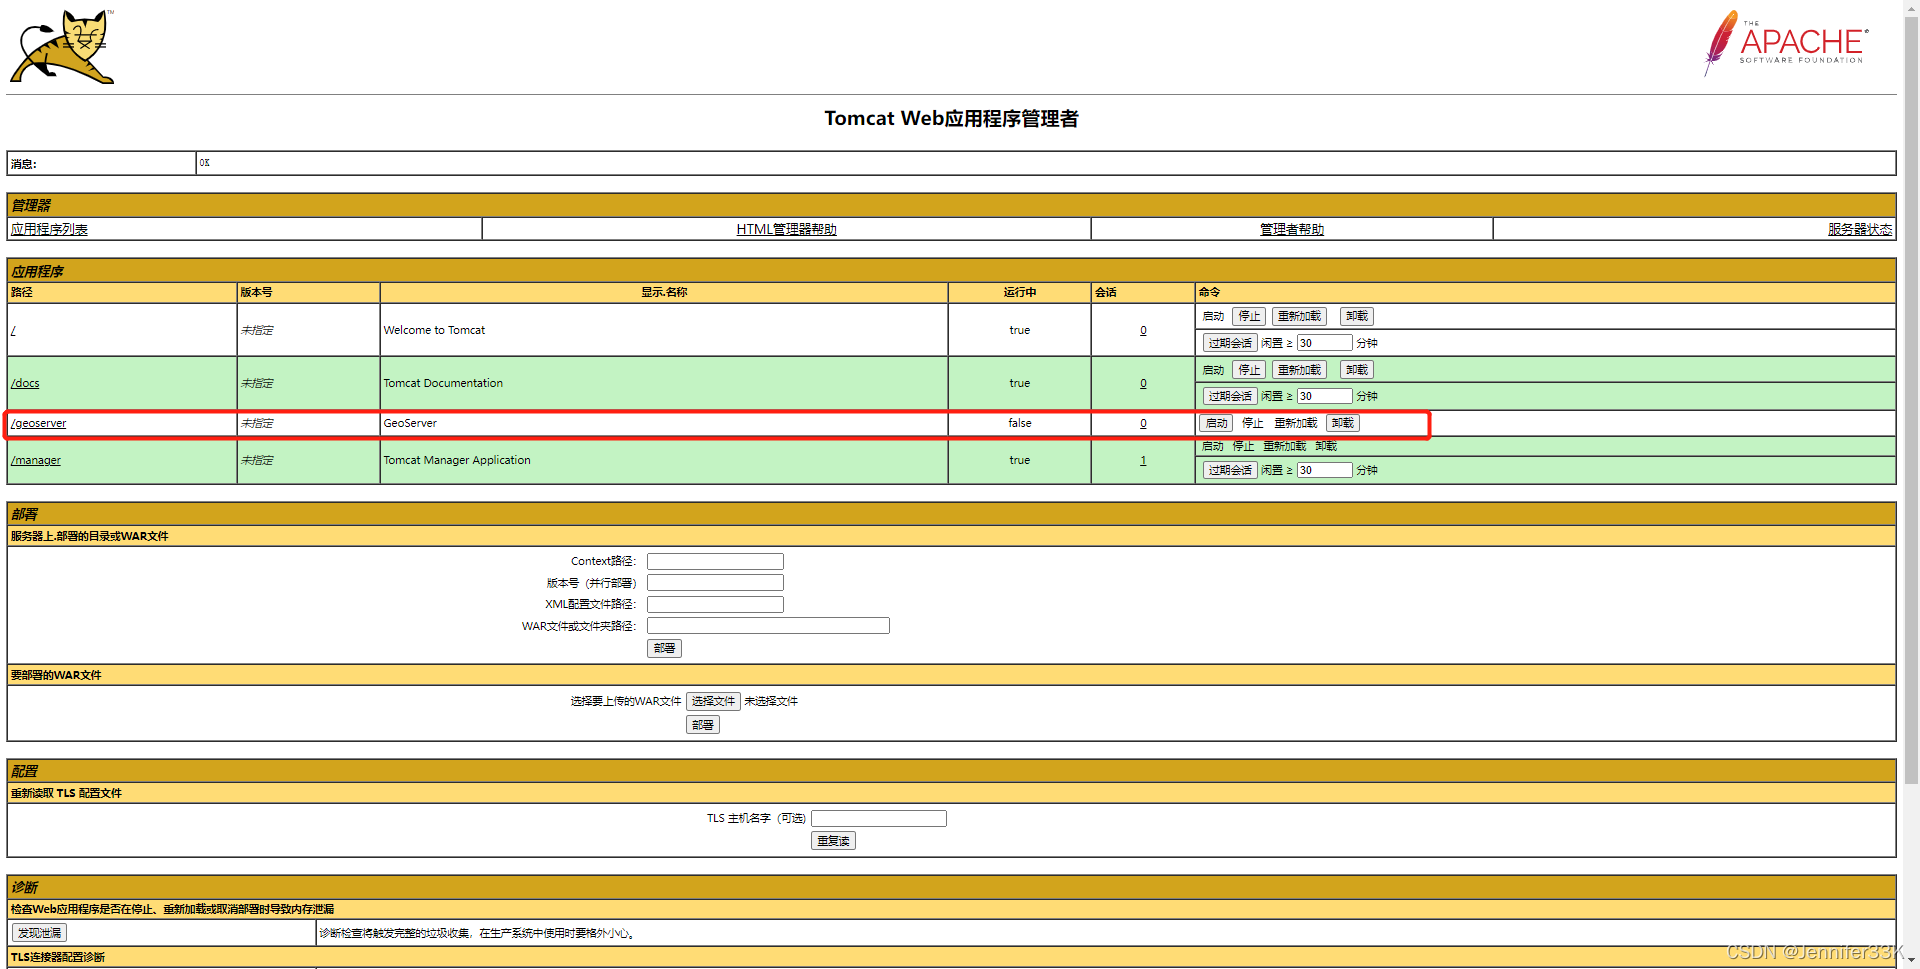
Task: Click the Tomcat cat logo
Action: click(62, 47)
